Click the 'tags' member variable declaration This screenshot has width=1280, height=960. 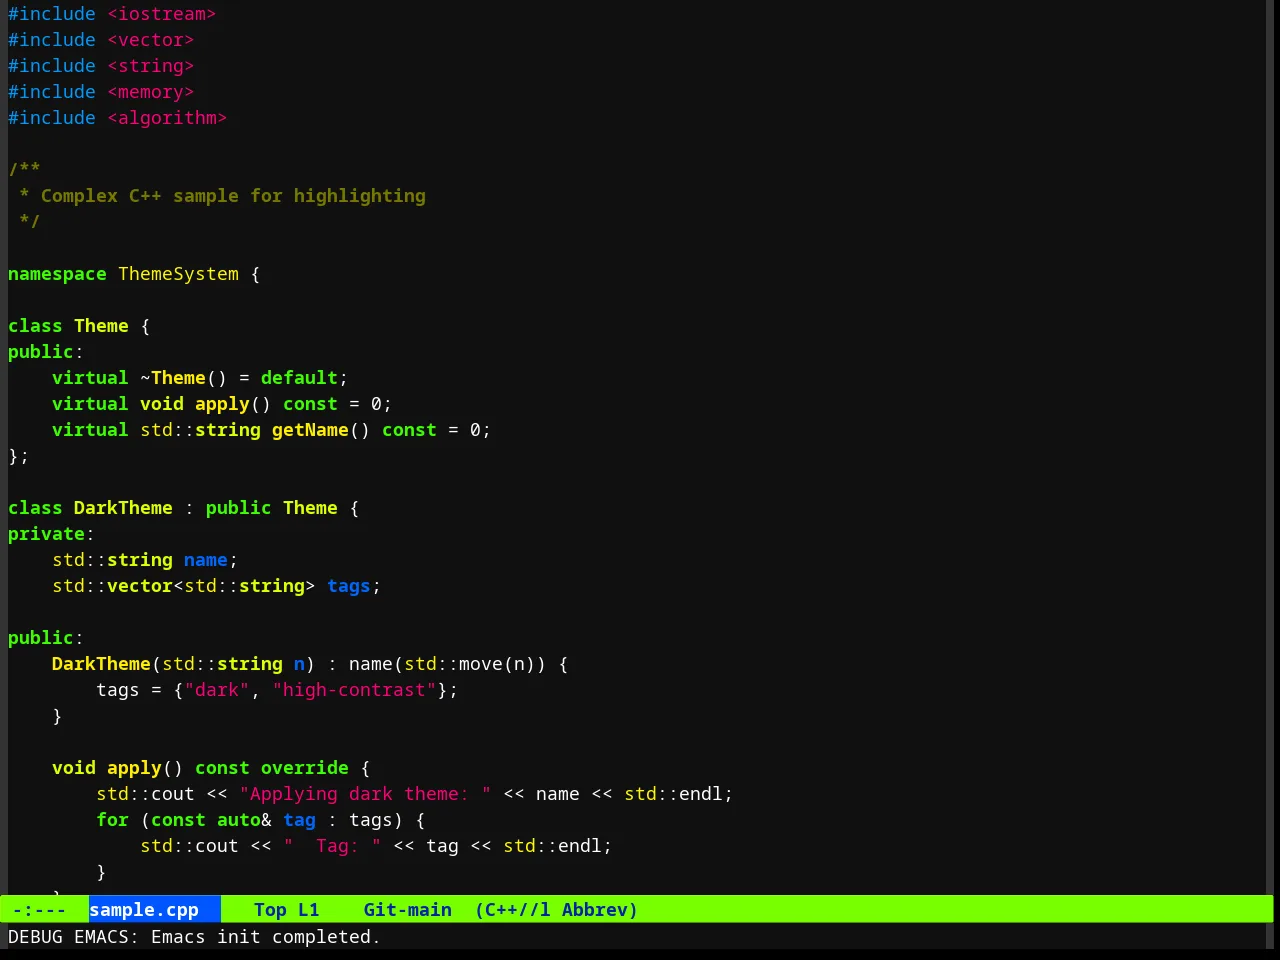(349, 586)
